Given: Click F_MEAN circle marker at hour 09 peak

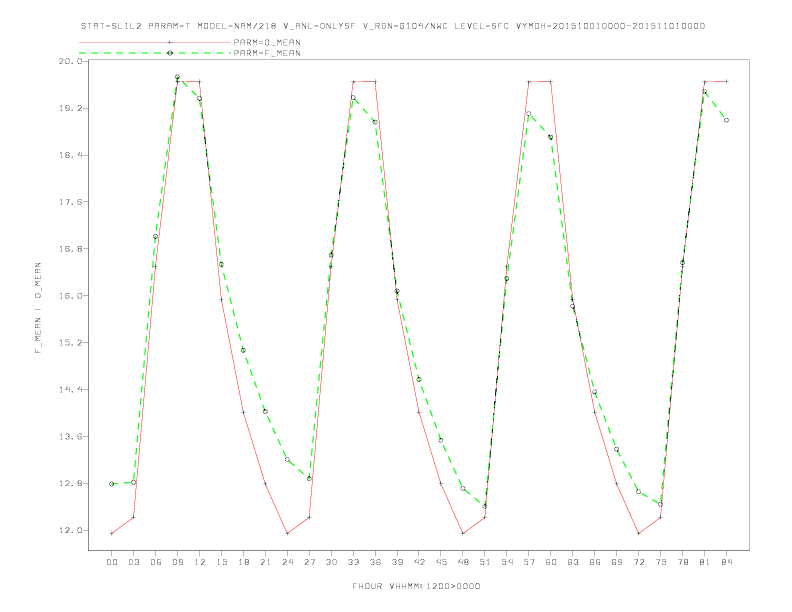Looking at the screenshot, I should click(x=177, y=77).
